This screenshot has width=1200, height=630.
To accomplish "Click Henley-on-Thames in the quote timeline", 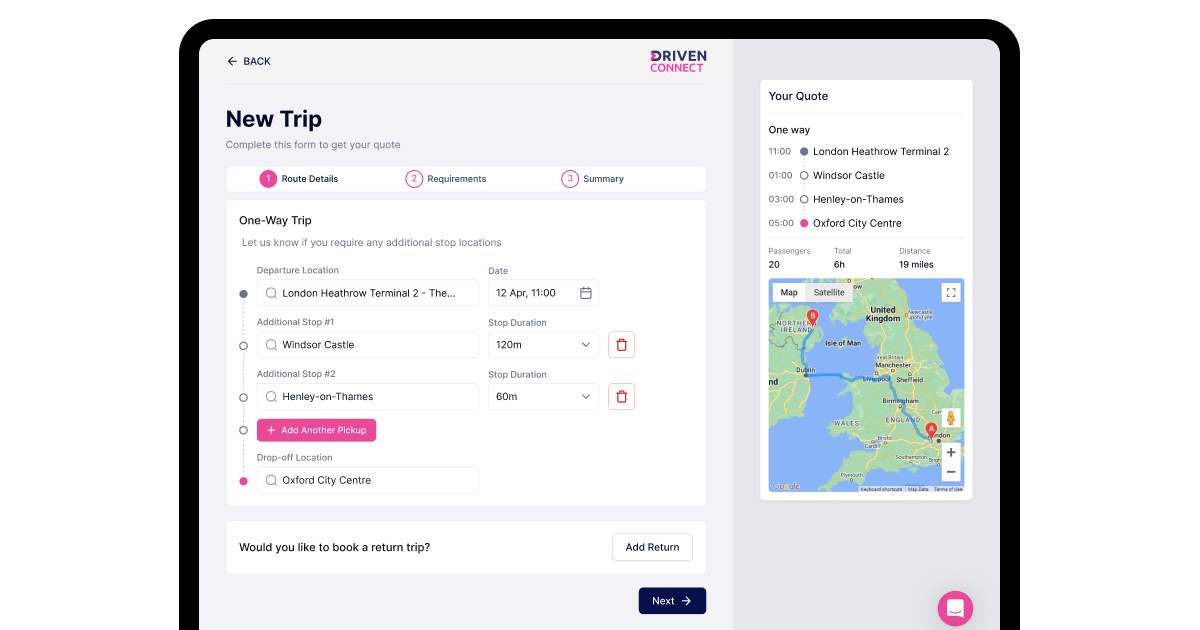I will click(858, 200).
